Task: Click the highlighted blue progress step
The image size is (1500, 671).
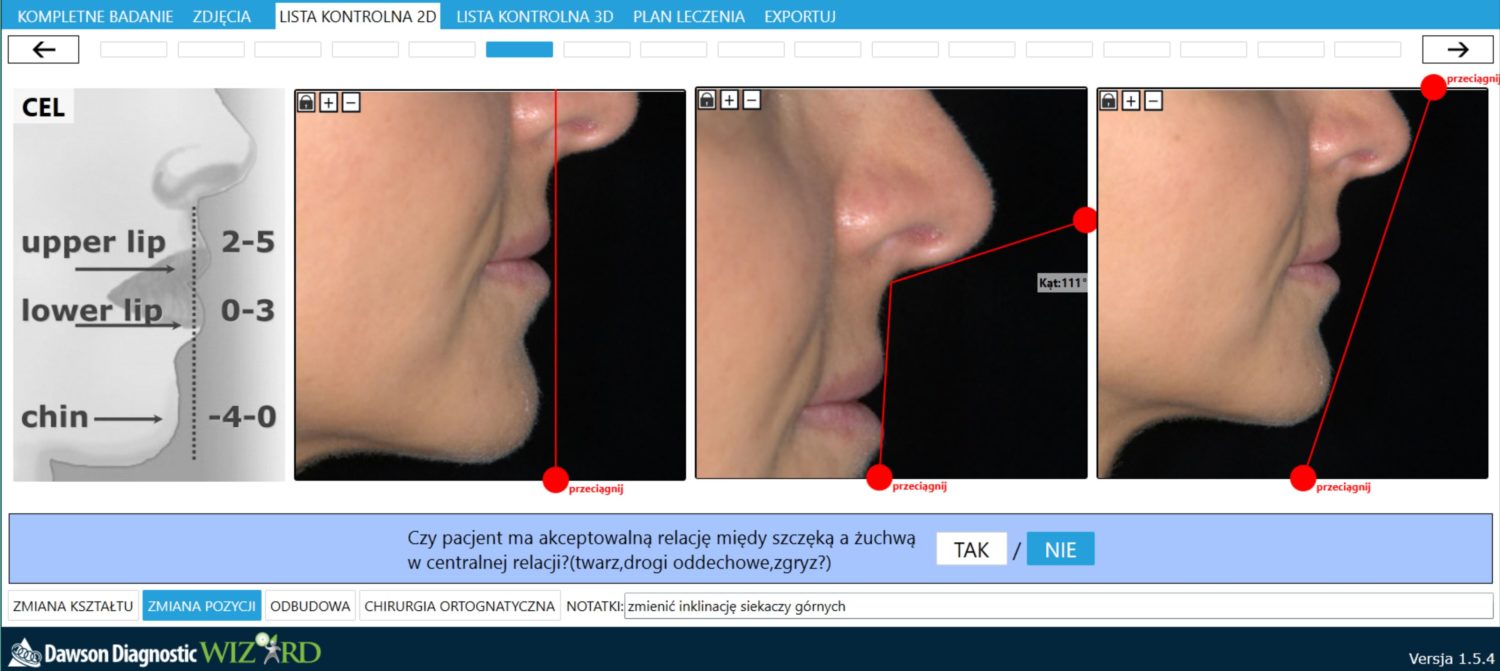Action: pos(519,50)
